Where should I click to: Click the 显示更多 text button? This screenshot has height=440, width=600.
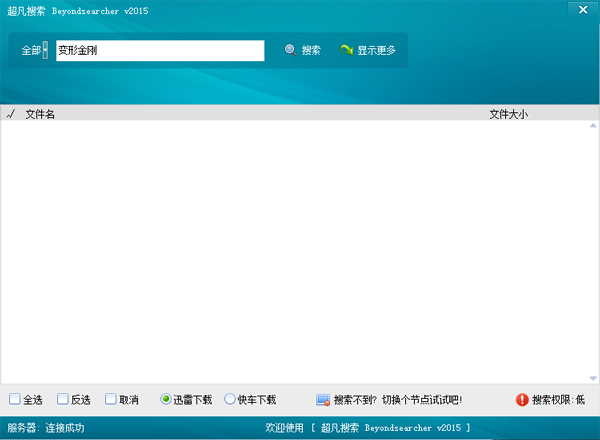click(x=377, y=50)
